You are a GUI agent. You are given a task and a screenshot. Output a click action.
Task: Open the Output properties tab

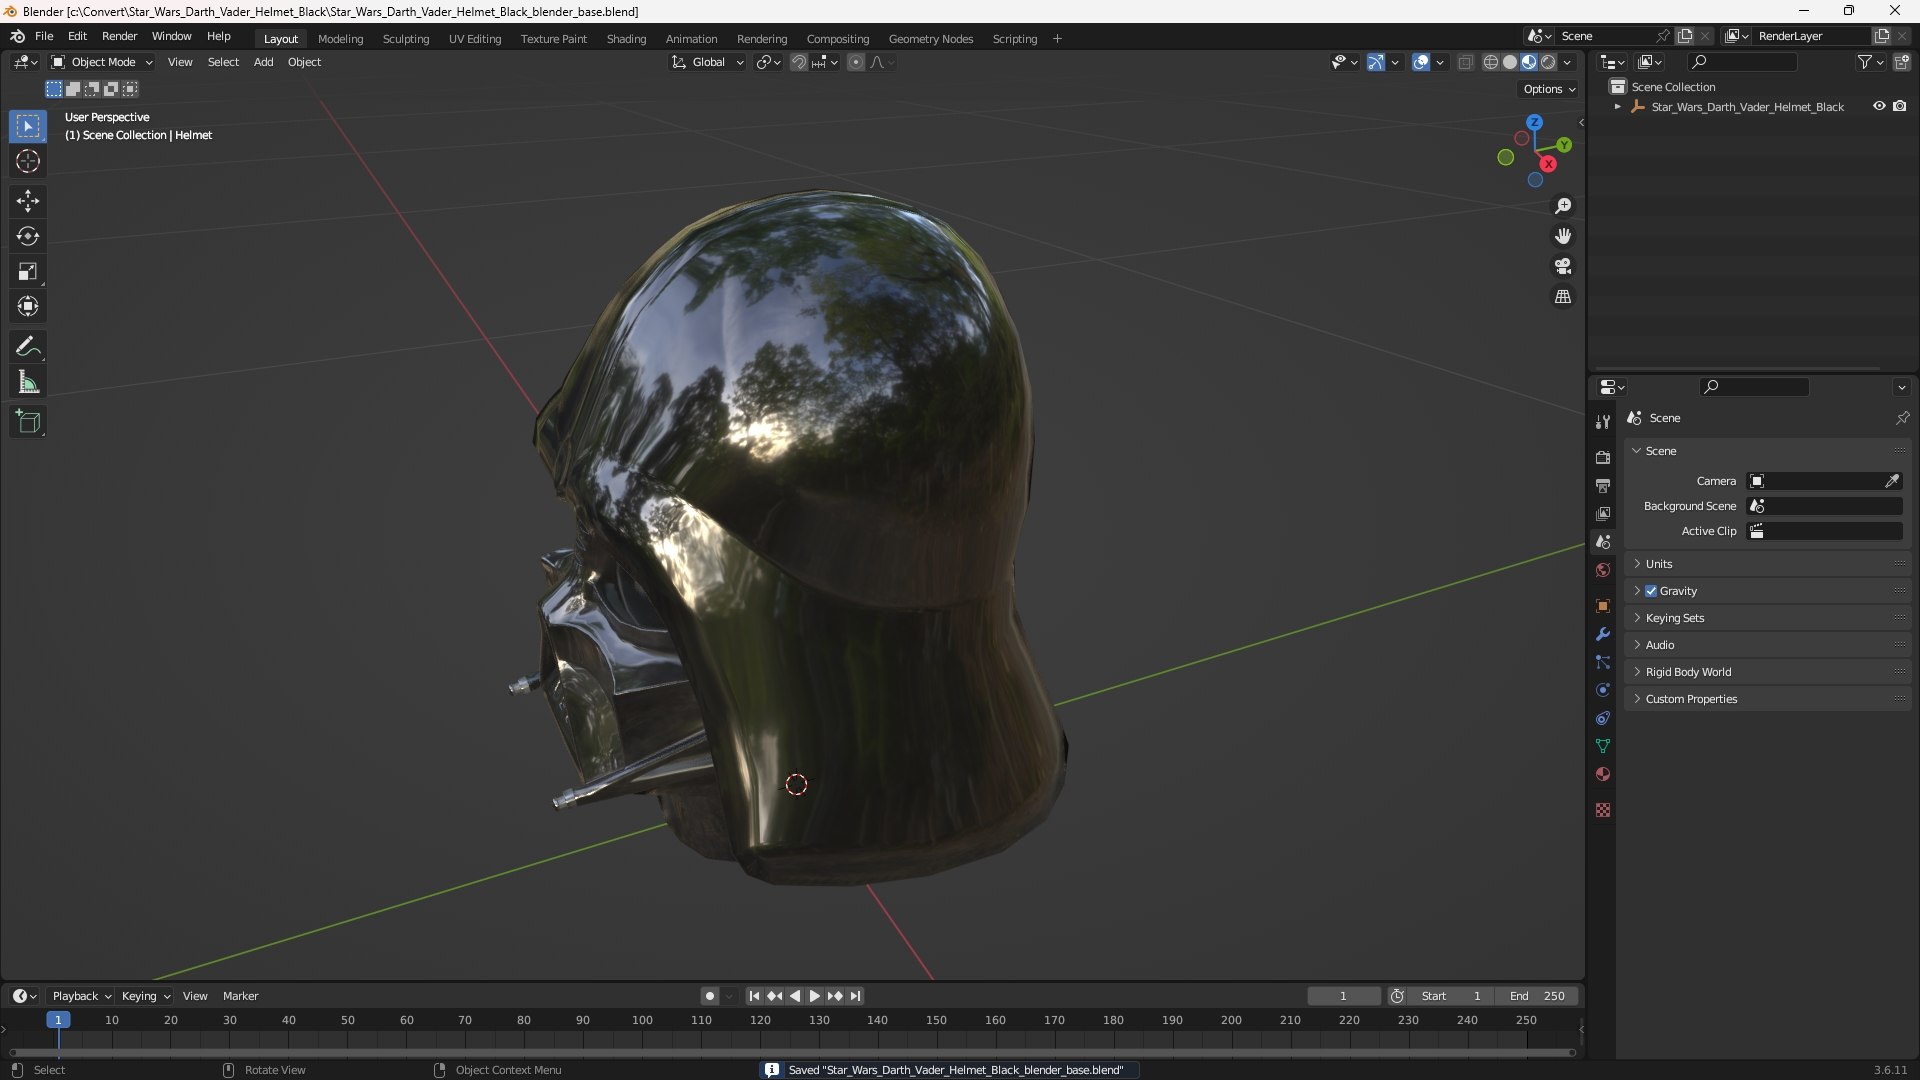1603,485
